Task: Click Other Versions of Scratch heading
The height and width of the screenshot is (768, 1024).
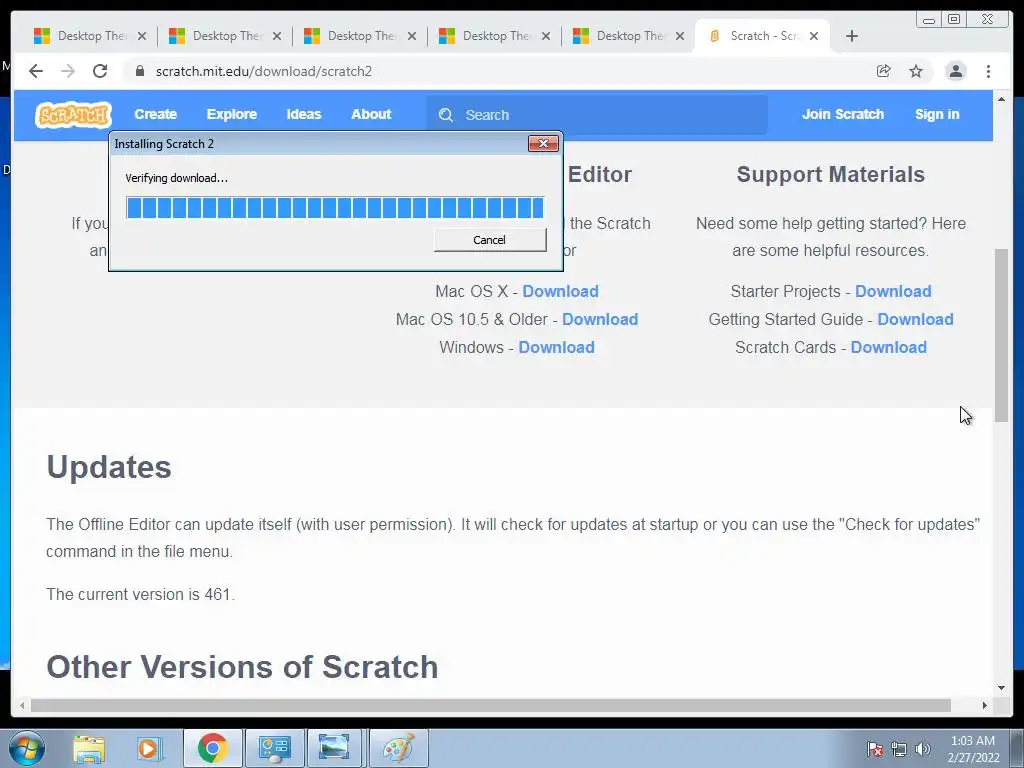Action: [x=242, y=667]
